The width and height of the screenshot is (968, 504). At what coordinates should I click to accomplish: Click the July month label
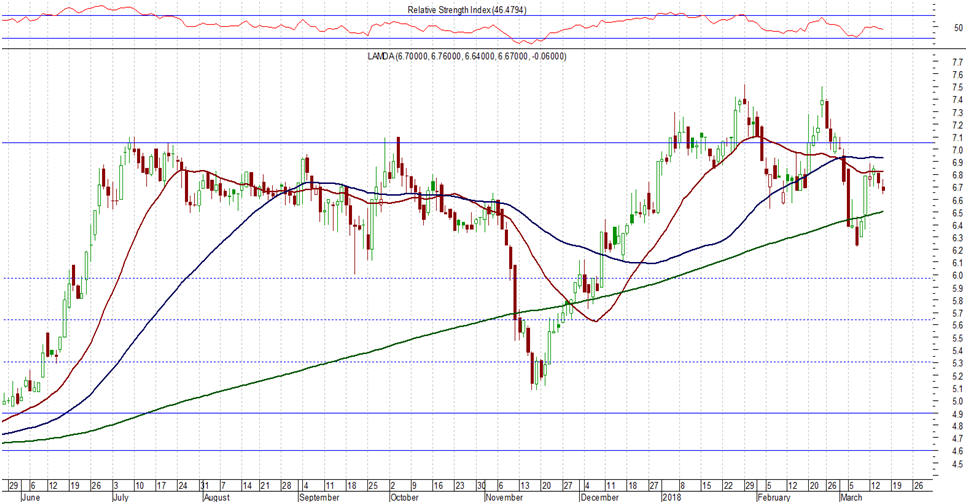pyautogui.click(x=120, y=497)
